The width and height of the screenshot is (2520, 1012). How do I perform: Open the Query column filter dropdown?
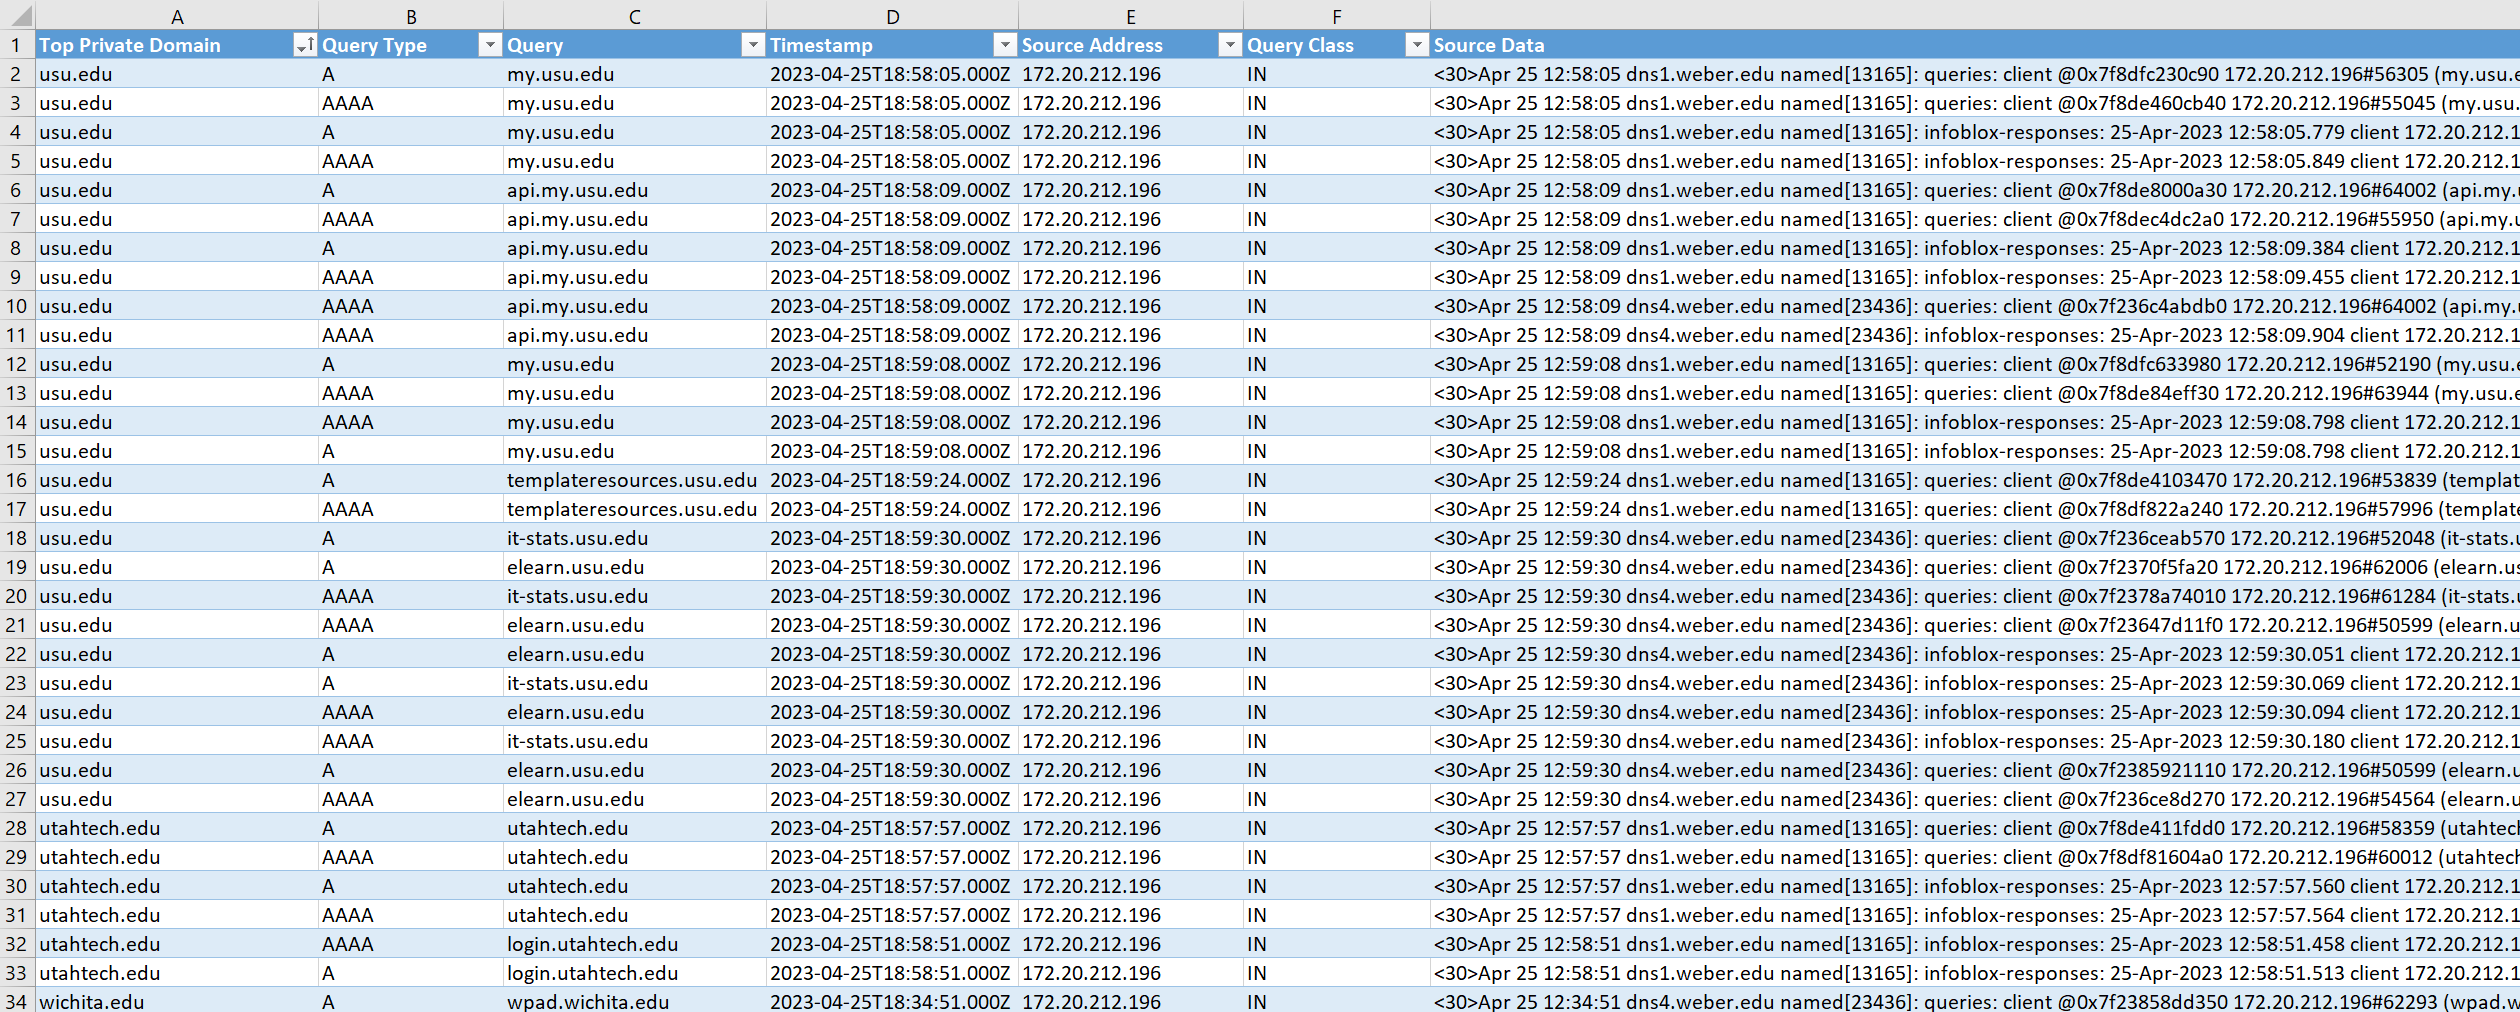click(753, 45)
